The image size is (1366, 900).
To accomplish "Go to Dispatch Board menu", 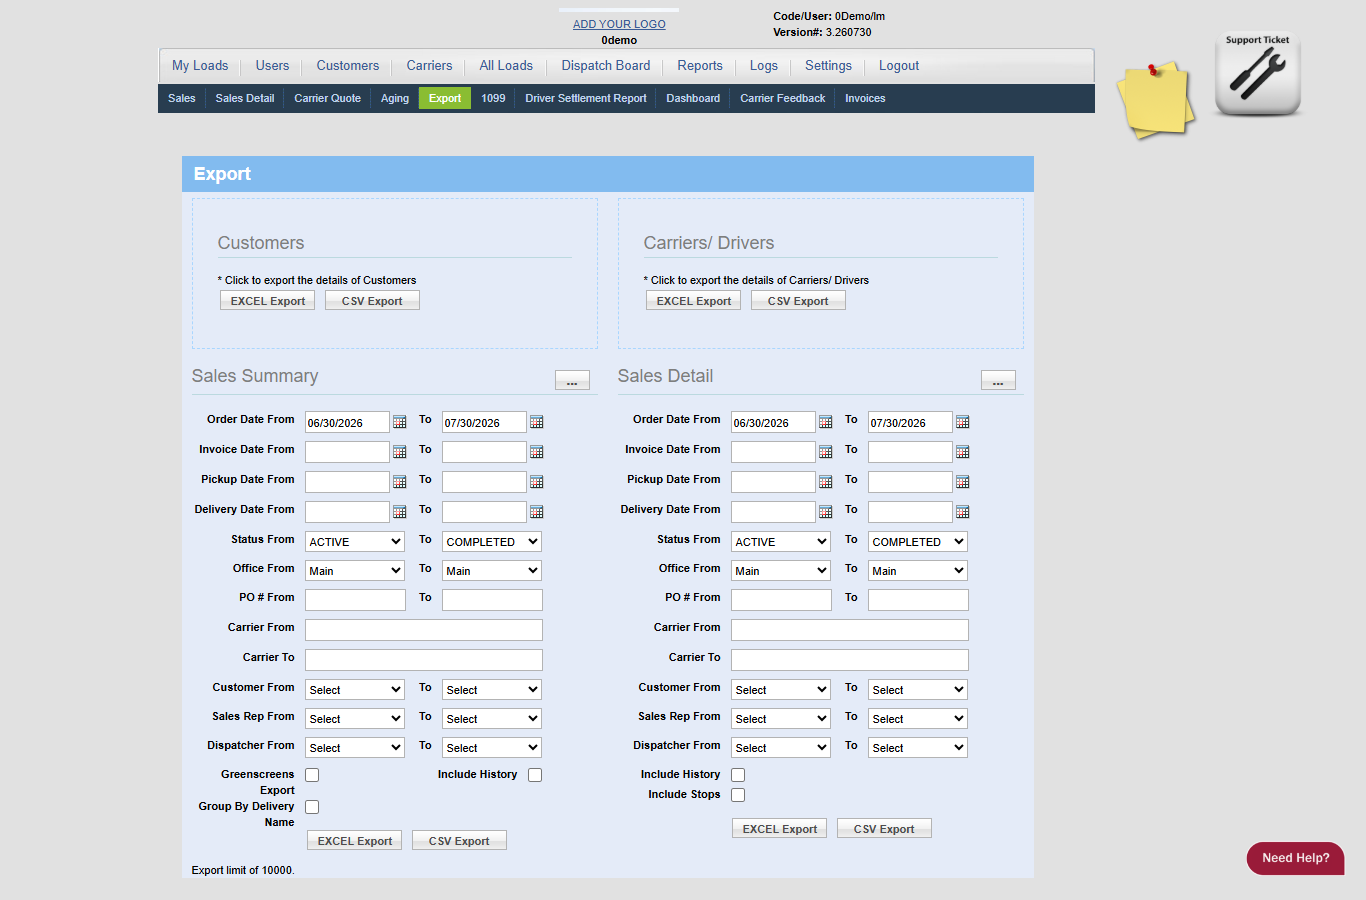I will [606, 66].
